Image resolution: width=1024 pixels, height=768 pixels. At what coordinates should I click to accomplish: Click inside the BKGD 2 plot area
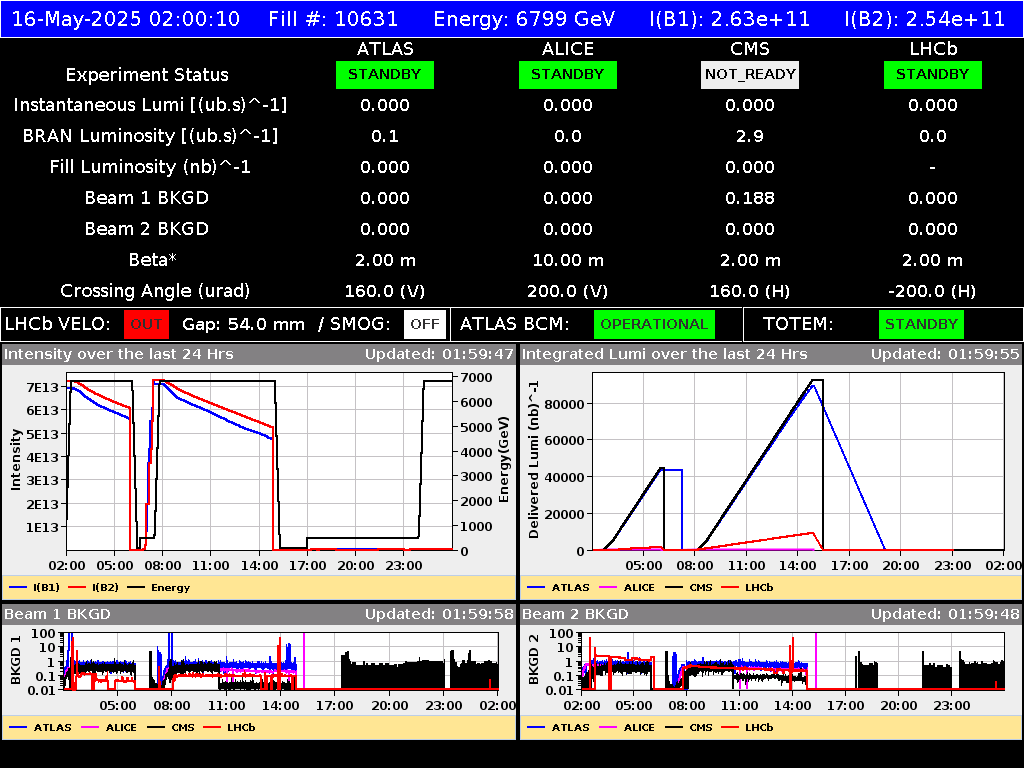click(792, 660)
